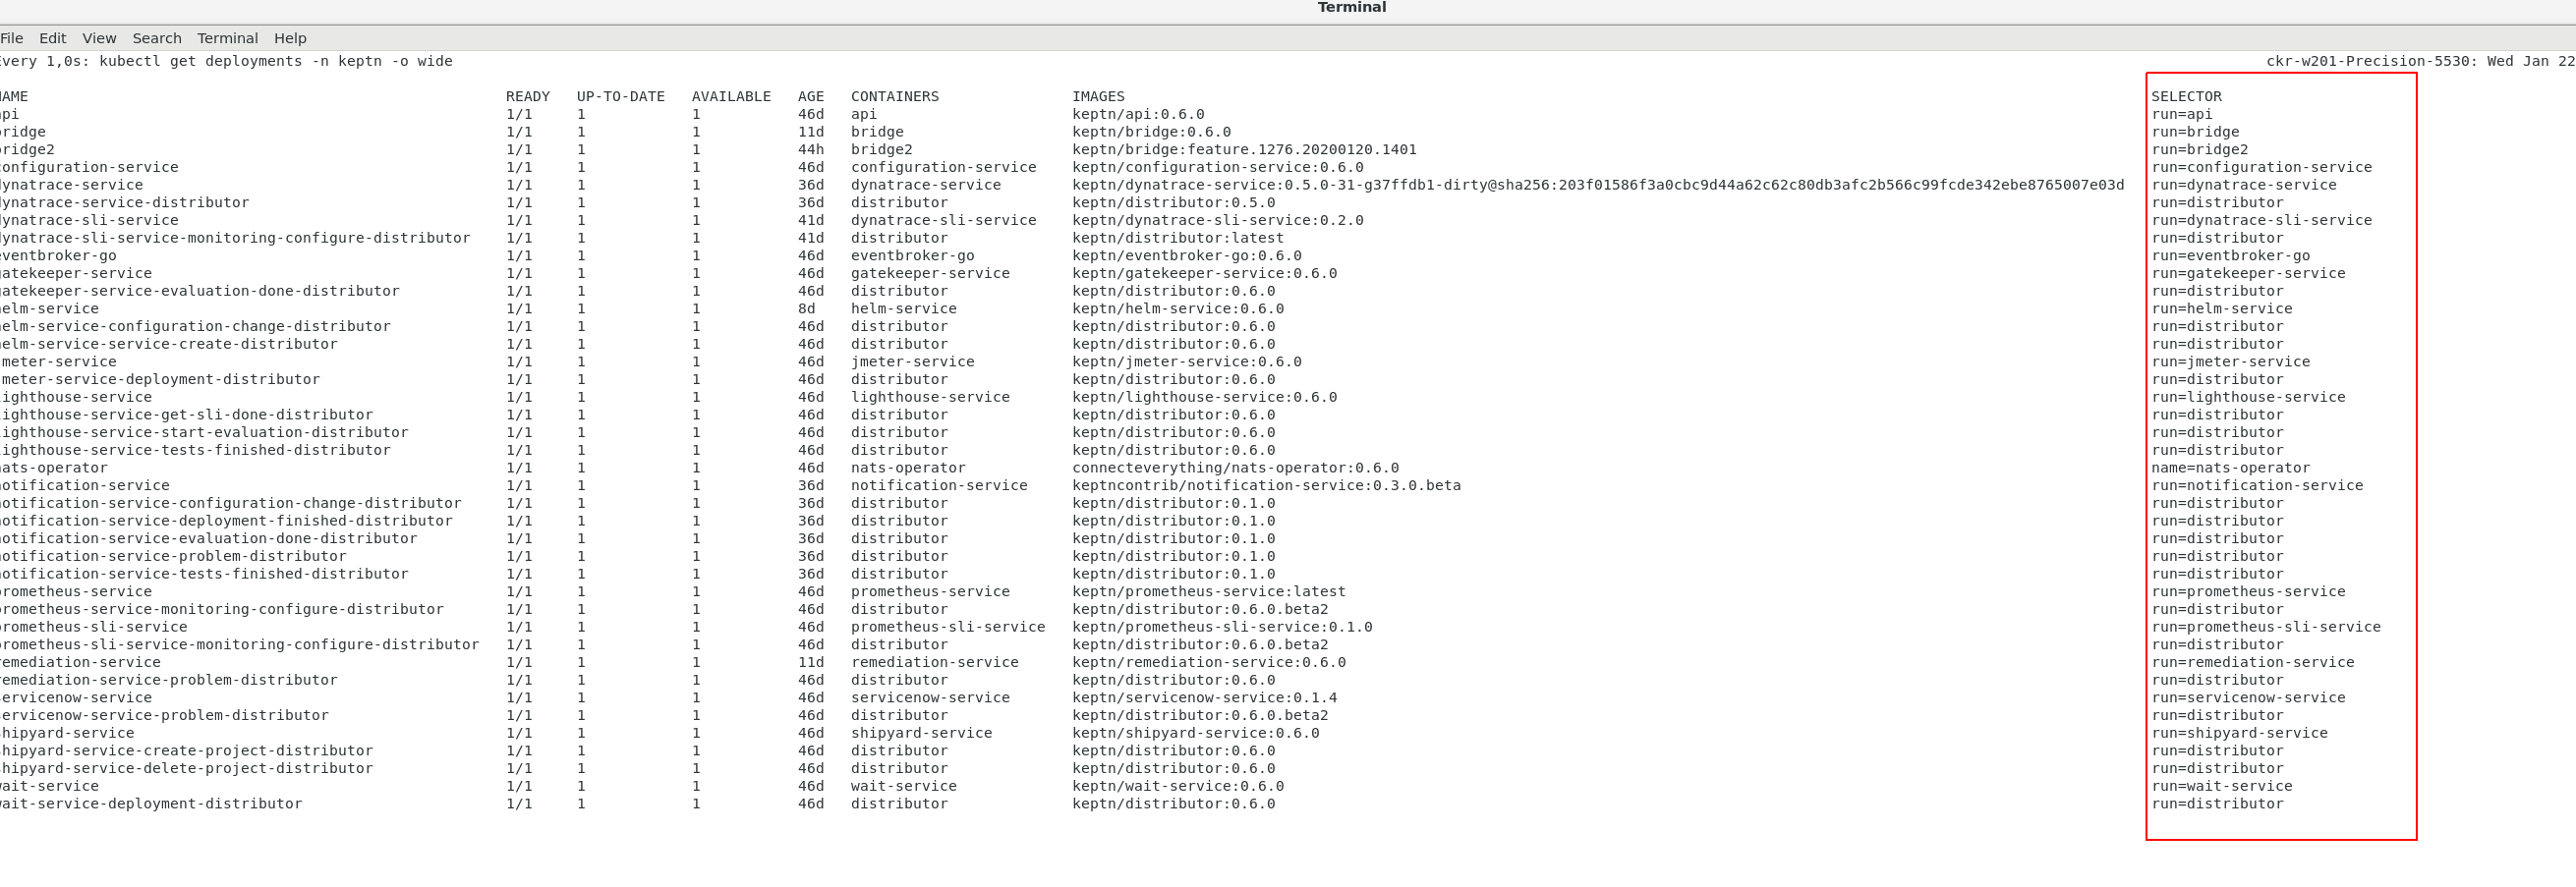Open the Terminal menu

coord(227,37)
